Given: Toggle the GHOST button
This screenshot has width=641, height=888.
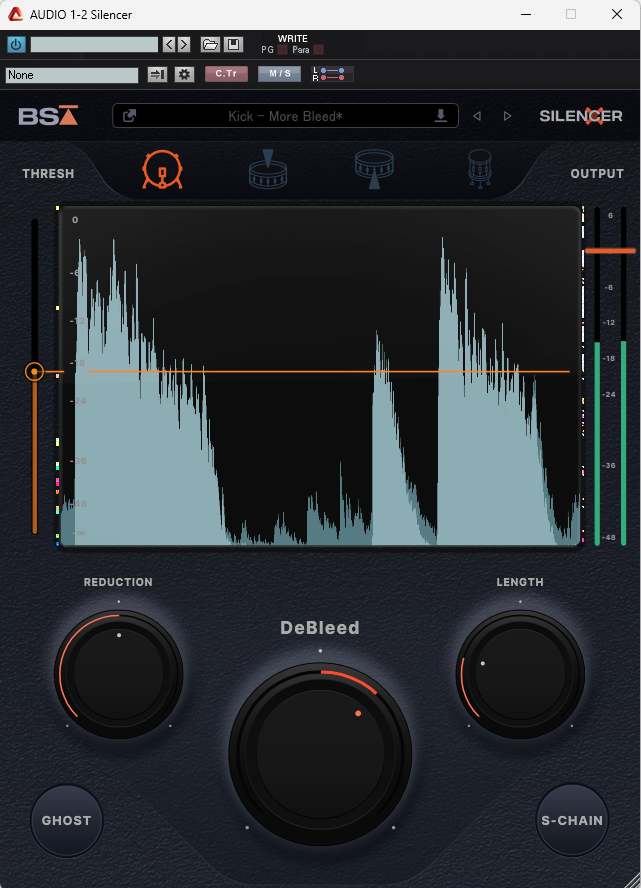Looking at the screenshot, I should pos(66,820).
